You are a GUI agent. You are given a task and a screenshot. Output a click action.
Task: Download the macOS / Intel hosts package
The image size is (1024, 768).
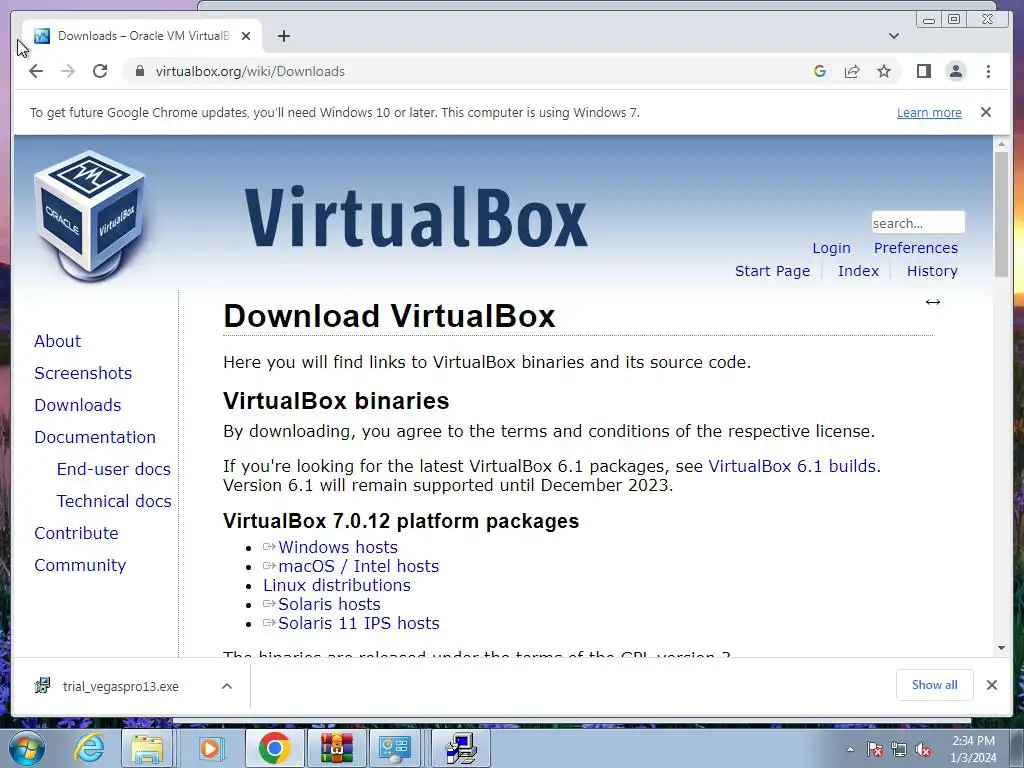point(359,566)
